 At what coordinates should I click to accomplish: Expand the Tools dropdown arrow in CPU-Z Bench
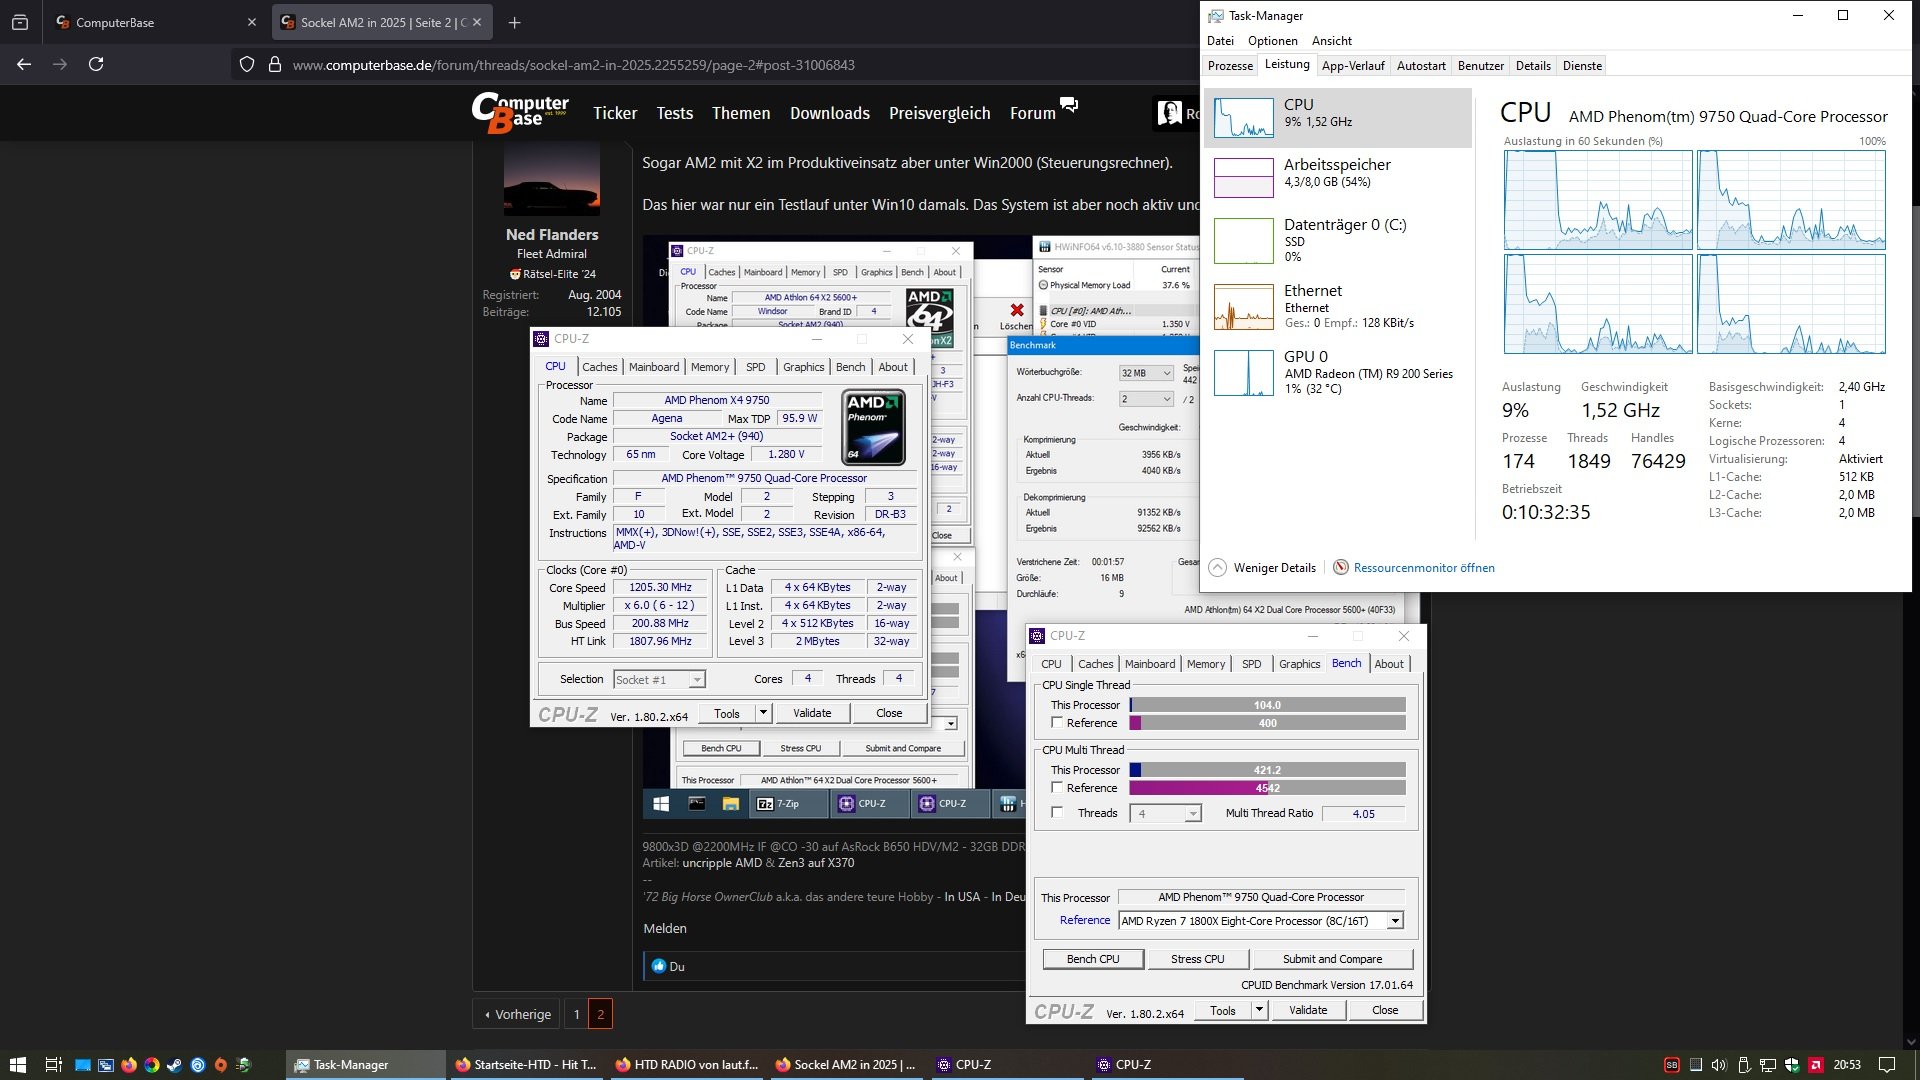1259,1010
